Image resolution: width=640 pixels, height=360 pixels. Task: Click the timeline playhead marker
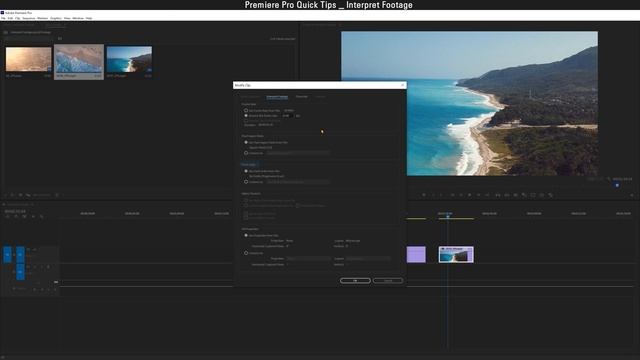[447, 216]
